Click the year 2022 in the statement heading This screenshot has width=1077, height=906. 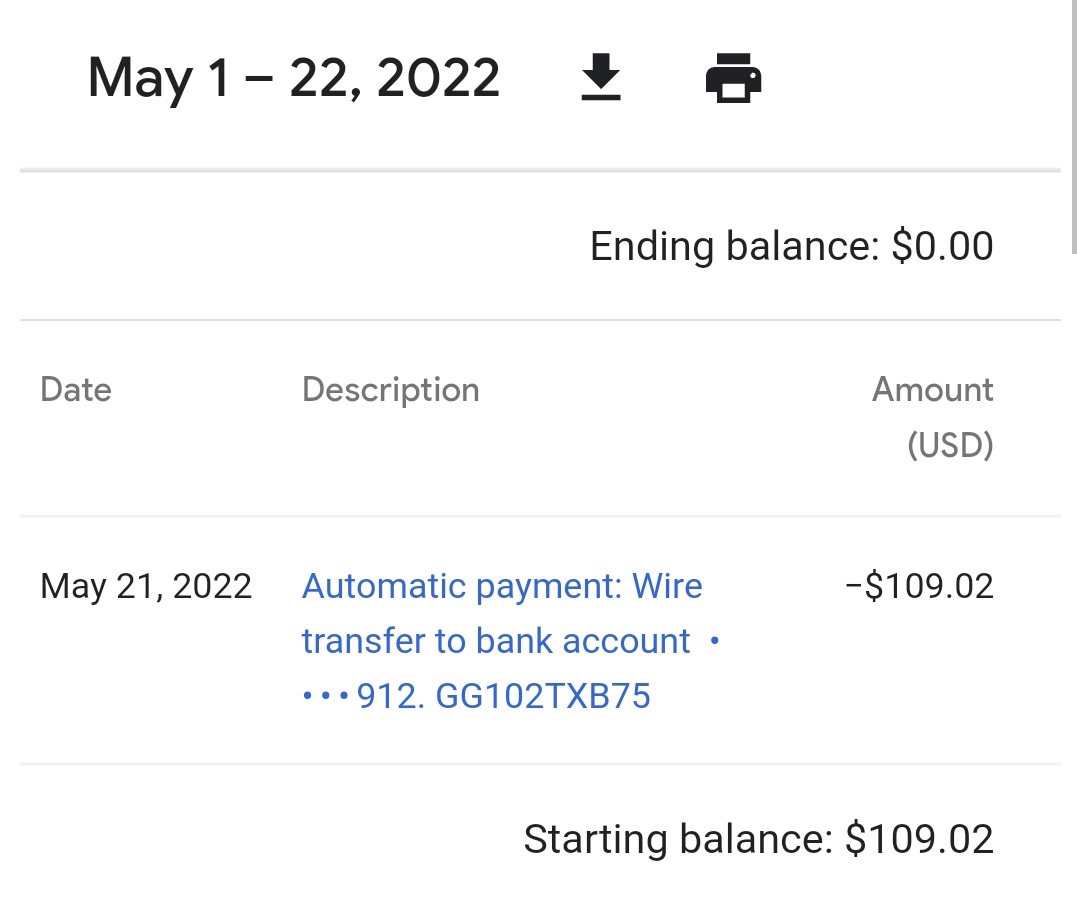pyautogui.click(x=438, y=78)
